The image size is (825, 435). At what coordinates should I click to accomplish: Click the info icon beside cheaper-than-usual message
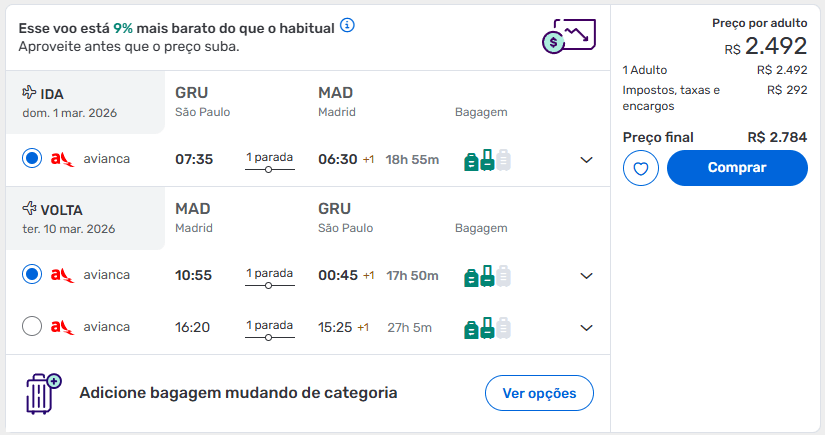pyautogui.click(x=347, y=25)
